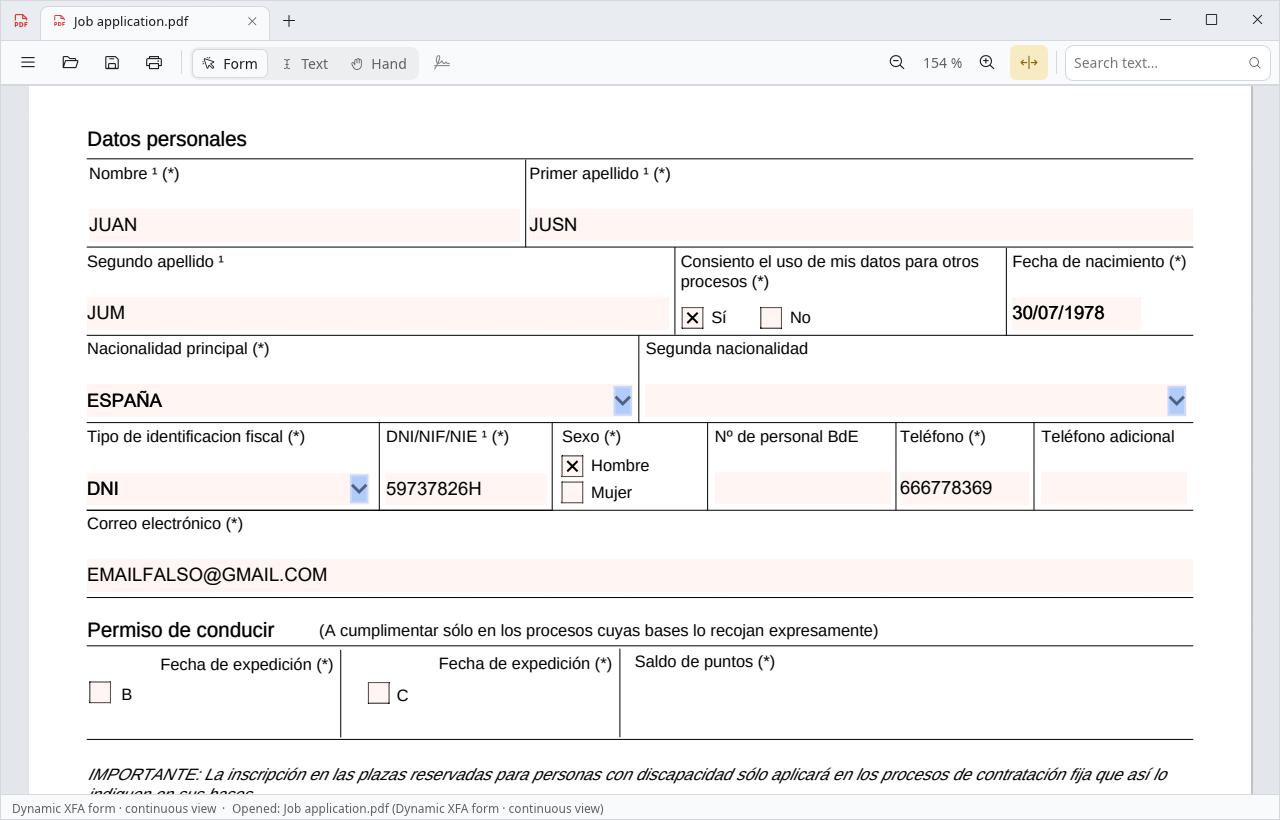Check the C driving licence box

pyautogui.click(x=378, y=693)
